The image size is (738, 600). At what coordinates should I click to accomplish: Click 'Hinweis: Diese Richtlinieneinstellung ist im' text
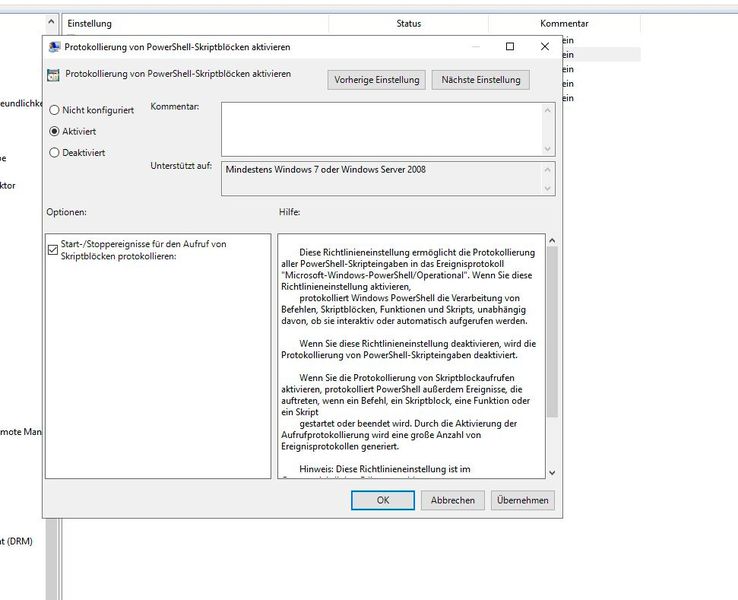[385, 469]
